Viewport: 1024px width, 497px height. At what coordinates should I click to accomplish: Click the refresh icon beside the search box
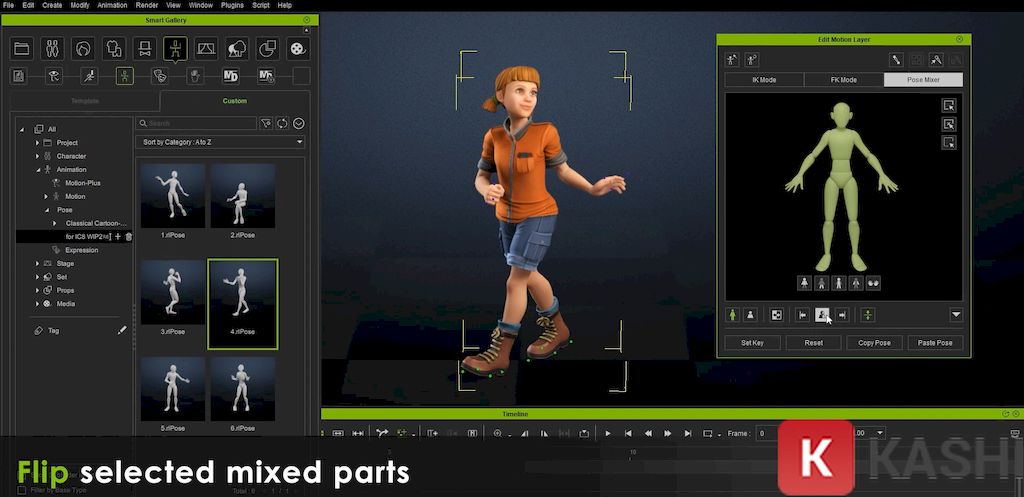(x=282, y=123)
